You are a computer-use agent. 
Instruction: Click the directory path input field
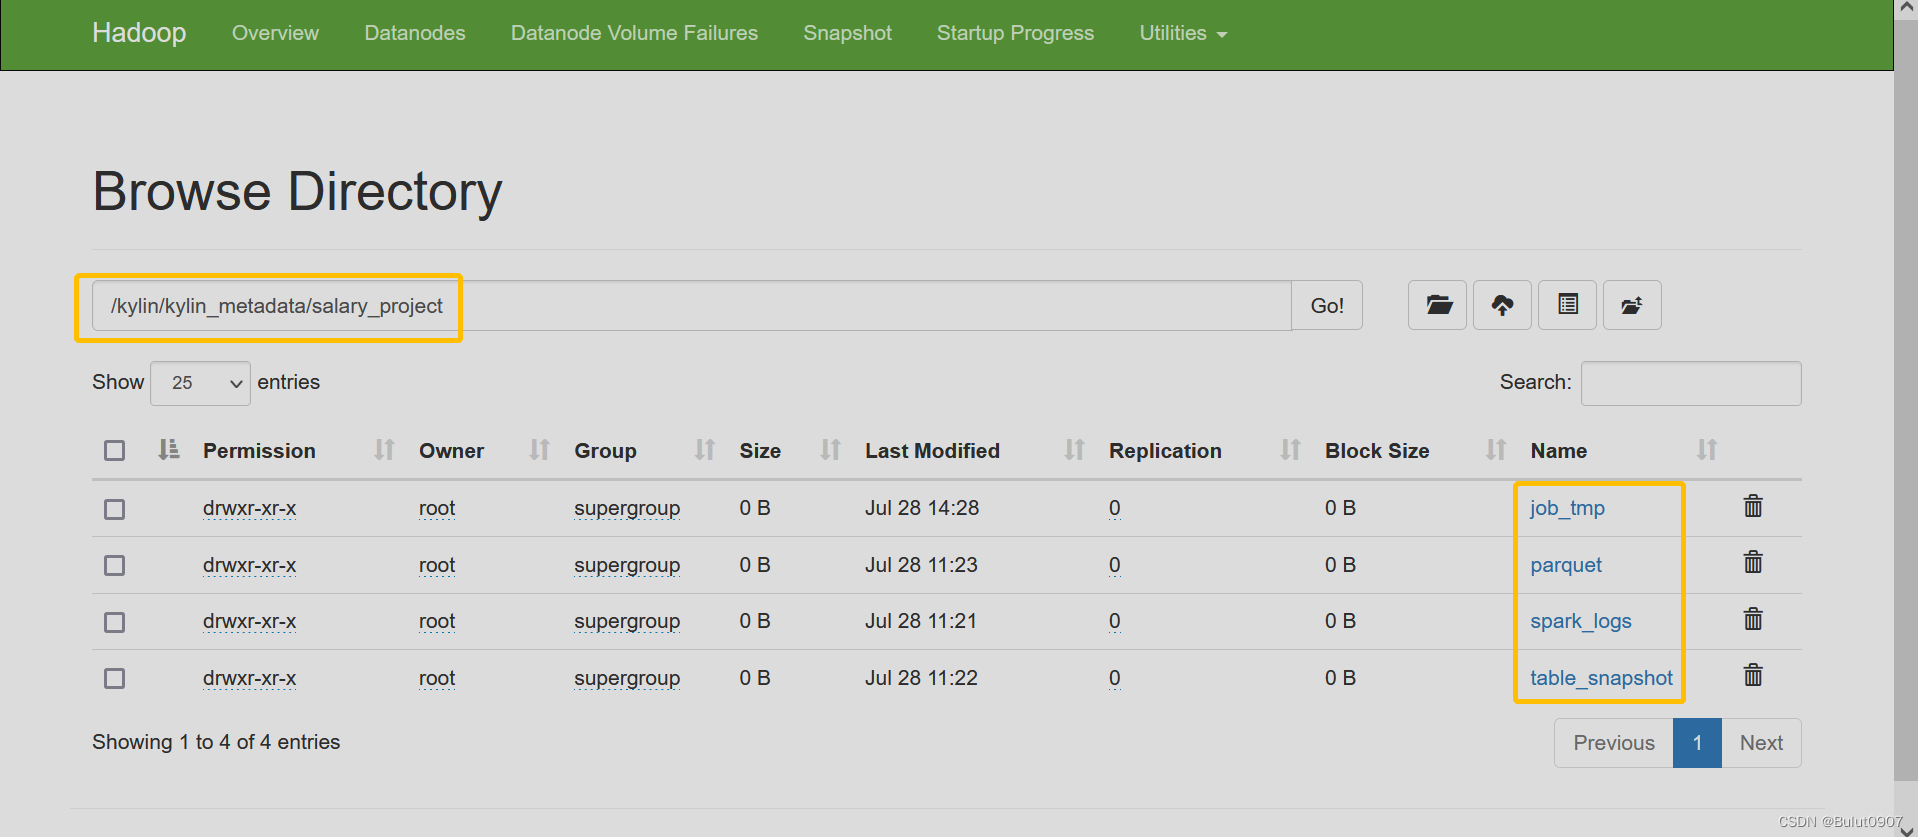(692, 305)
